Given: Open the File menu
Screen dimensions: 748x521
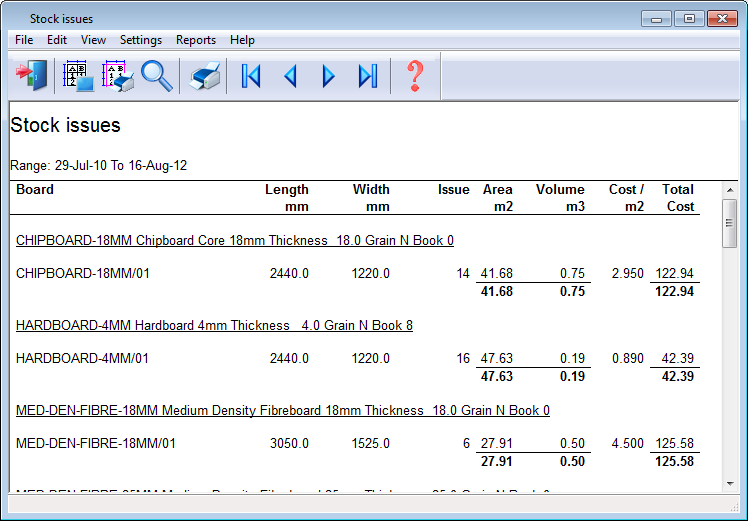Looking at the screenshot, I should [24, 40].
